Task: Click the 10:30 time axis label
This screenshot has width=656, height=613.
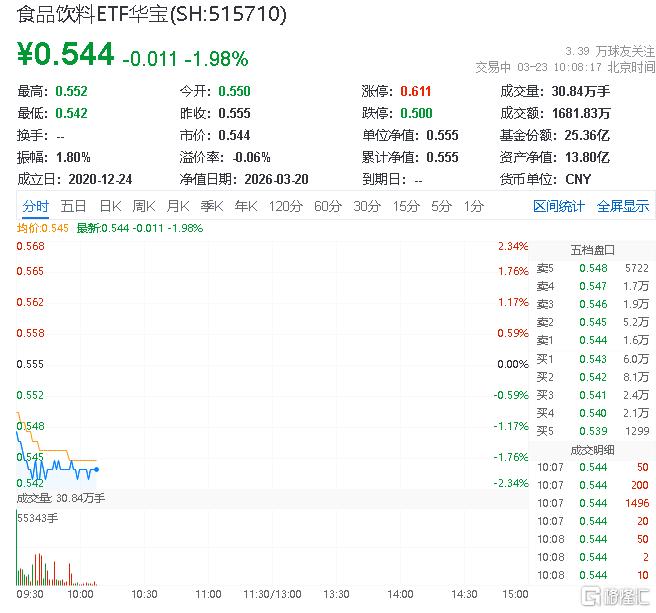Action: tap(144, 594)
